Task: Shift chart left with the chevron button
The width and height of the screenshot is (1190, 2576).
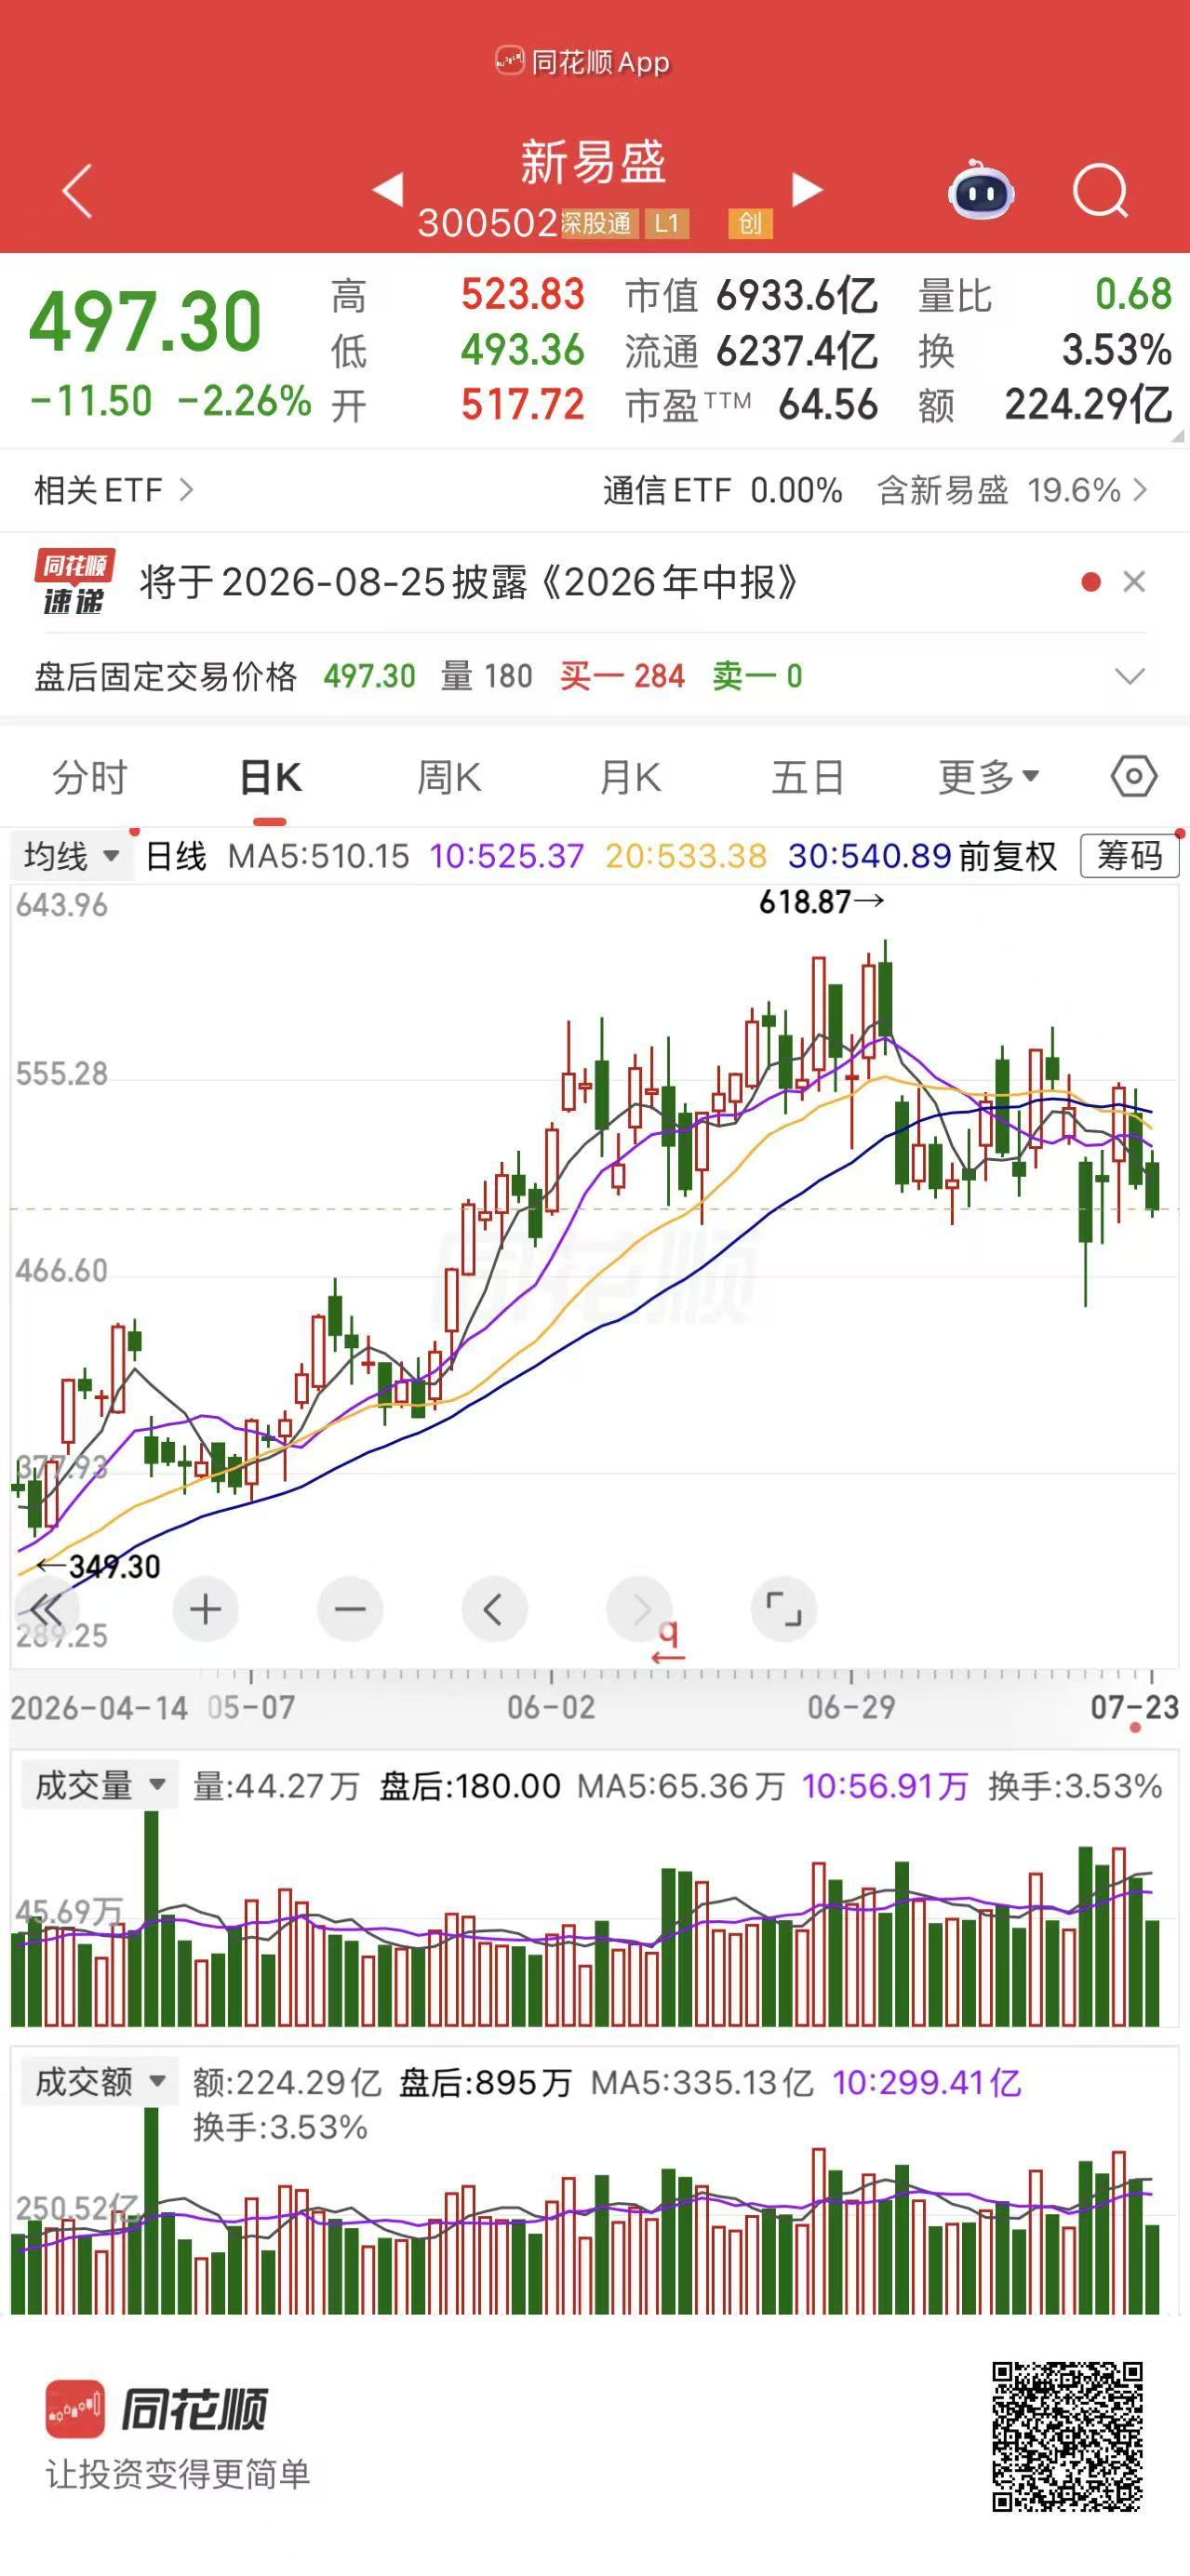Action: [494, 1609]
